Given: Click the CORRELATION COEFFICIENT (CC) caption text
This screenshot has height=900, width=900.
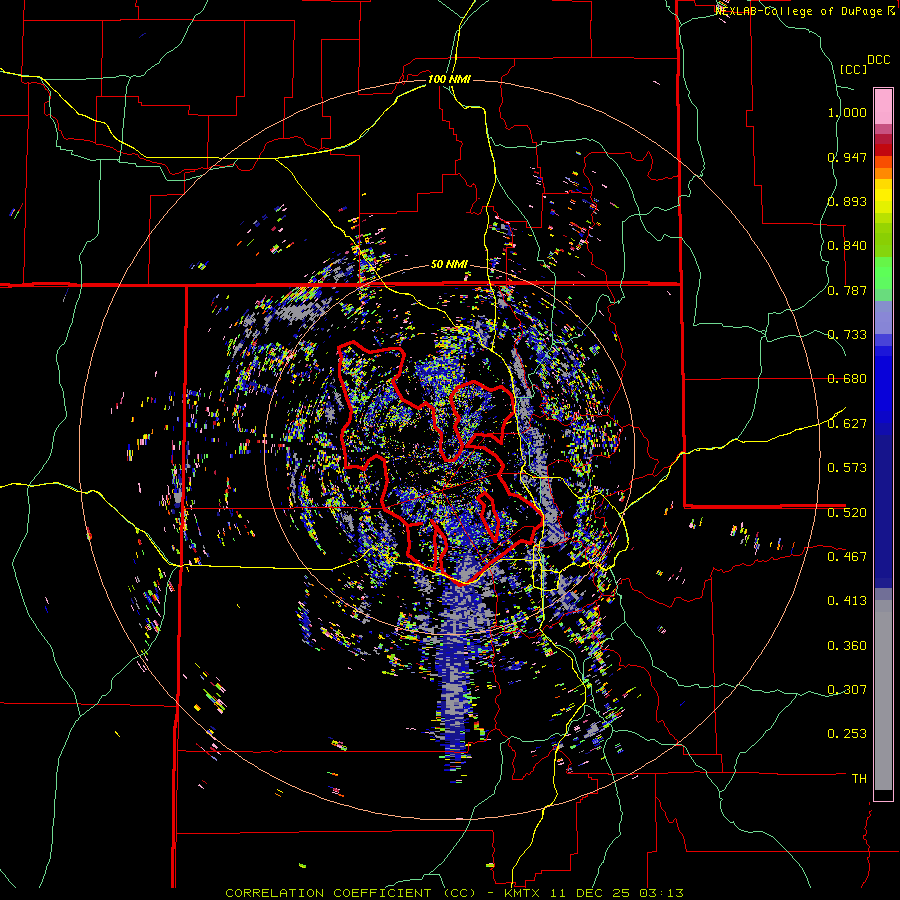Looking at the screenshot, I should click(350, 893).
